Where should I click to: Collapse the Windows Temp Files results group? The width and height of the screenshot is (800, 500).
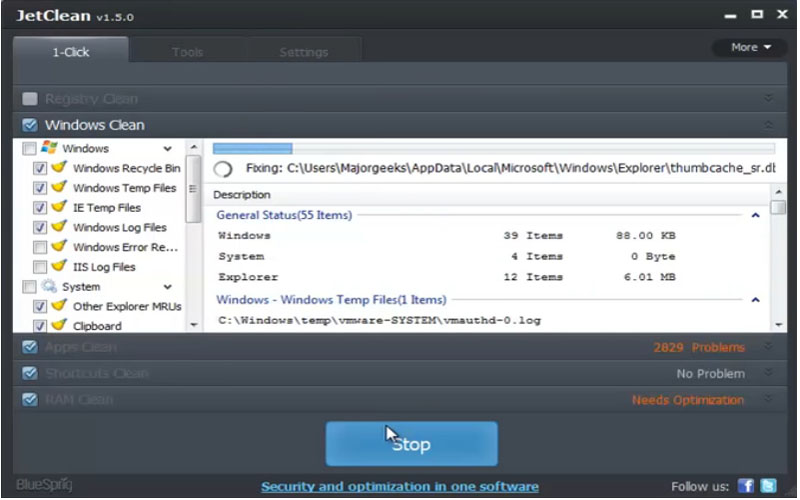click(756, 300)
